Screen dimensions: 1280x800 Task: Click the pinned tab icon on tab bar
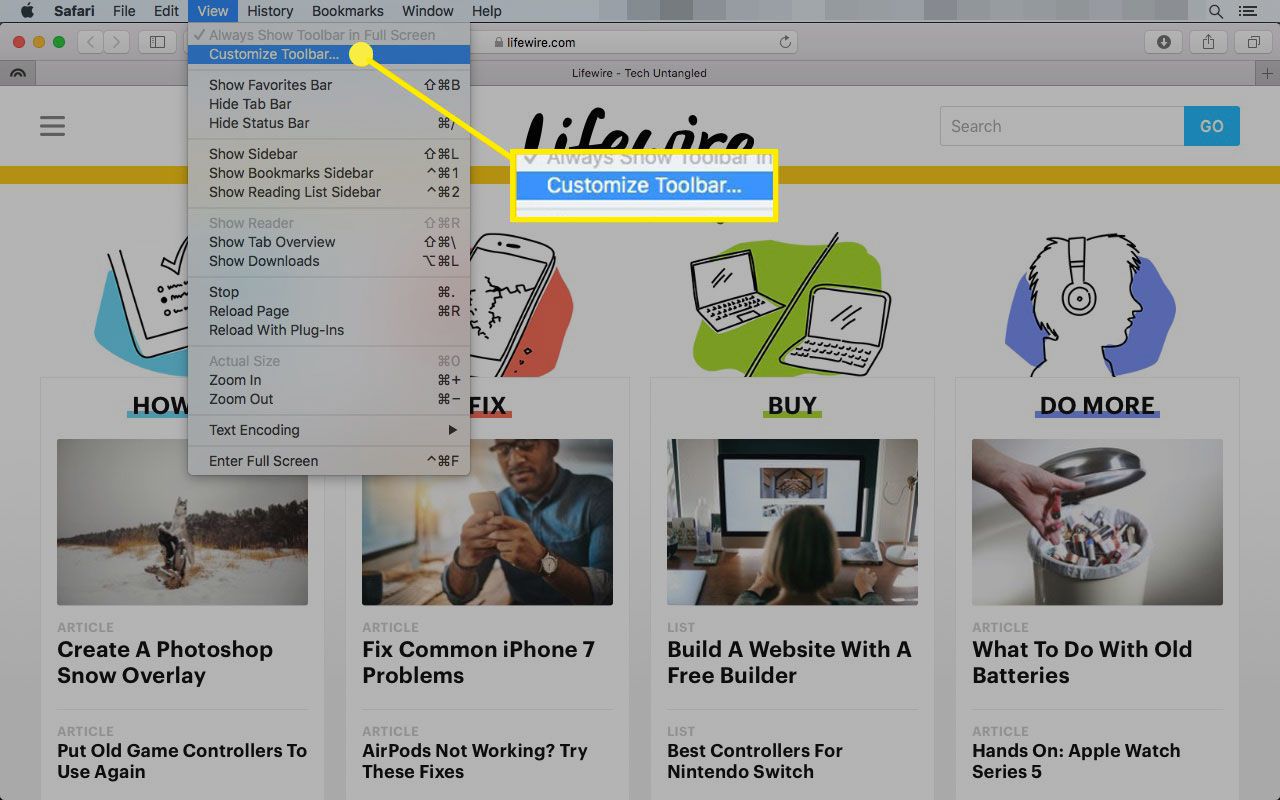click(17, 73)
